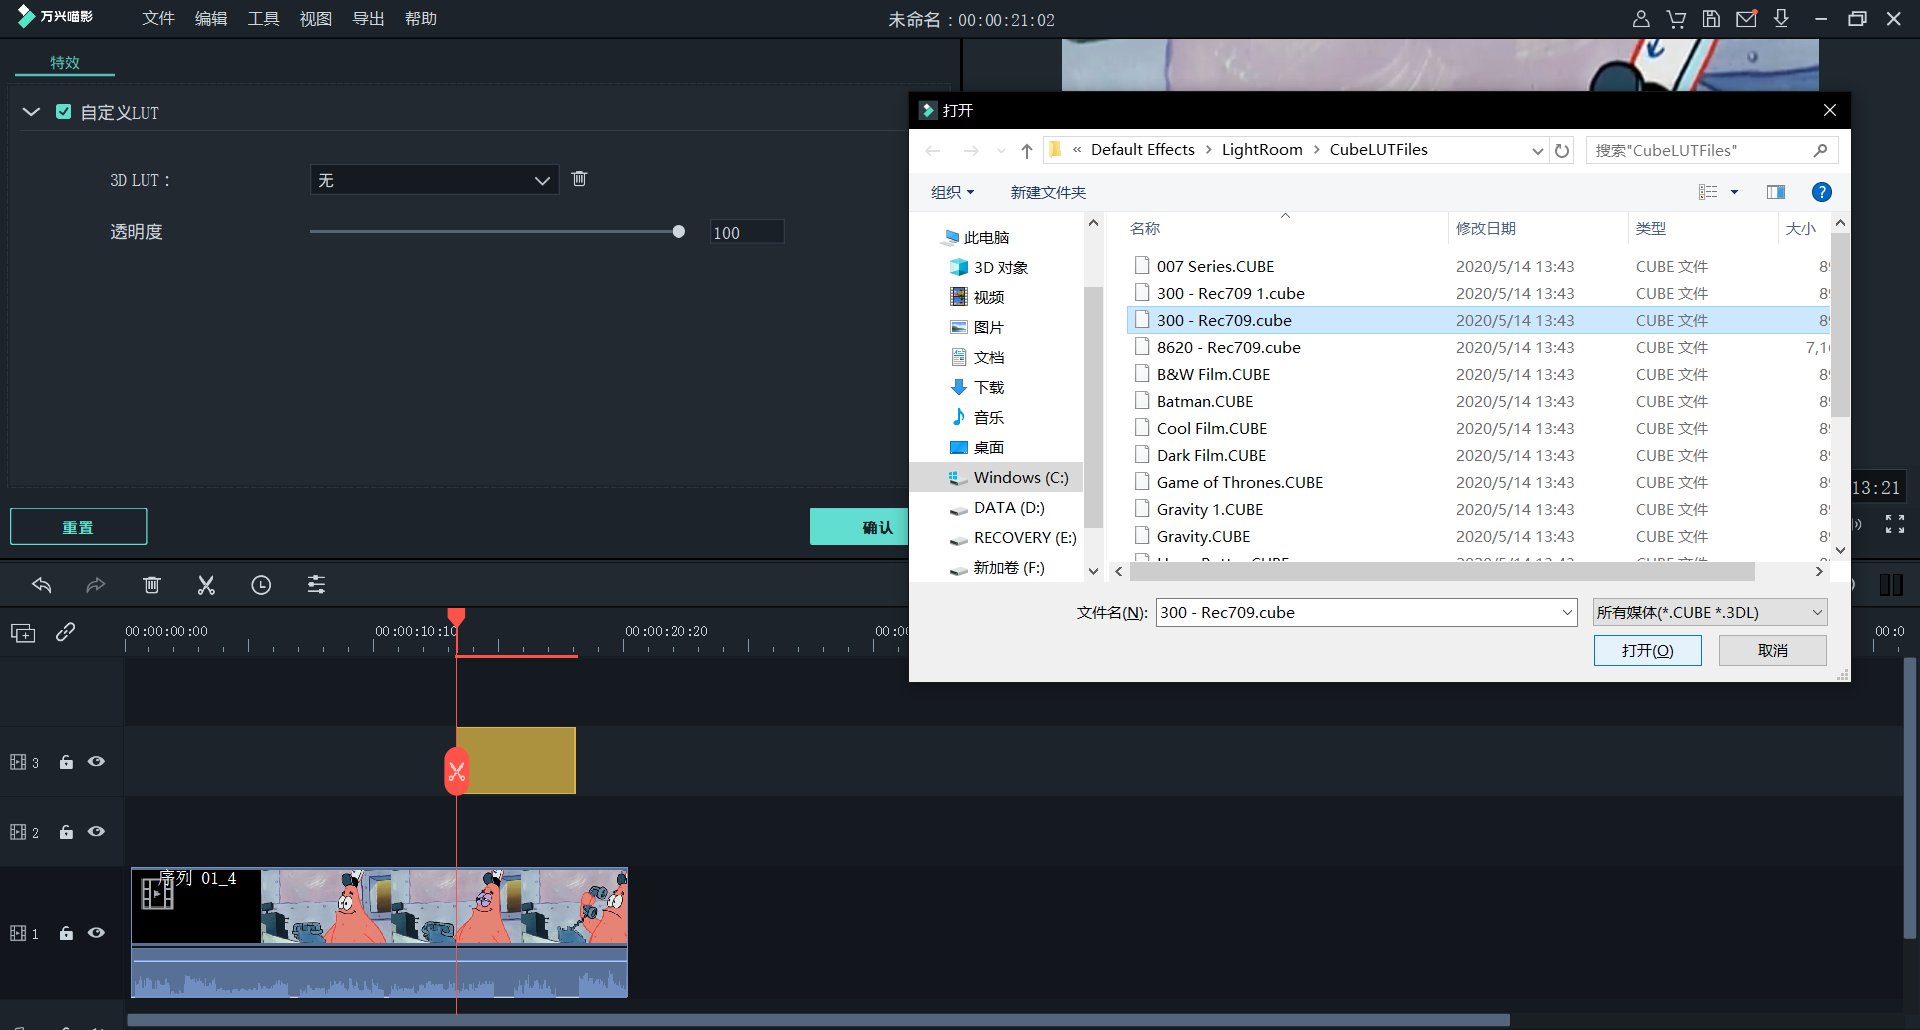
Task: Open recent locations dropdown arrow
Action: click(x=1001, y=151)
